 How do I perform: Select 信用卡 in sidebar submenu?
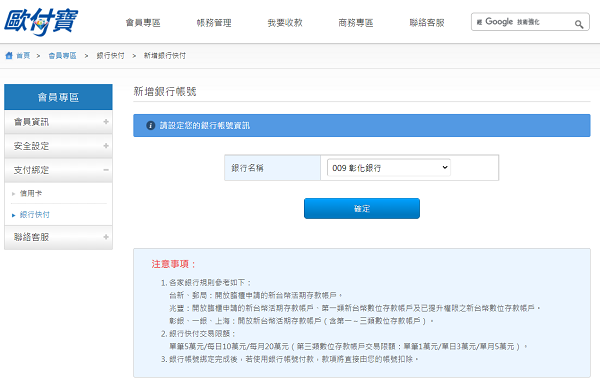31,193
